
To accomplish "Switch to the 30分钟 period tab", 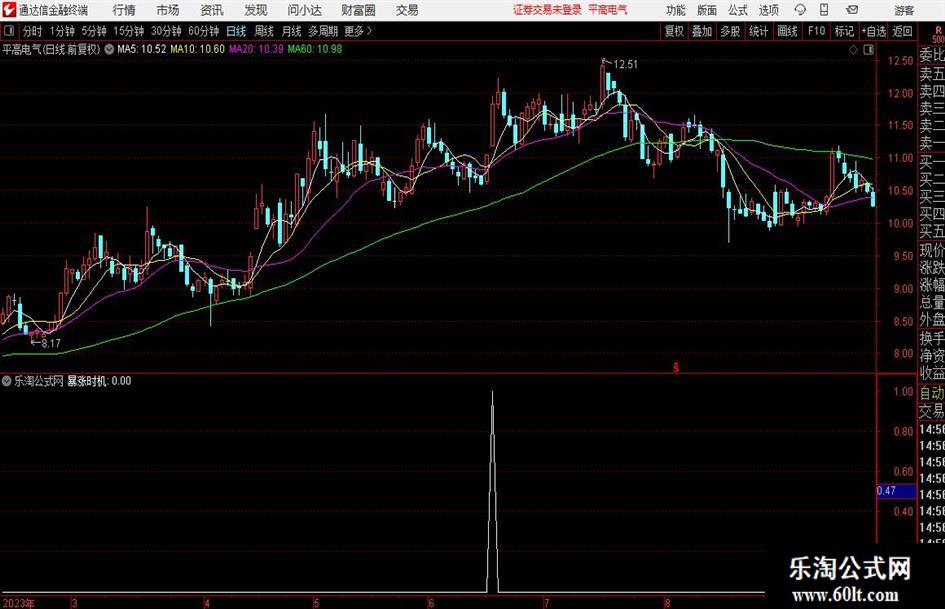I will tap(166, 31).
